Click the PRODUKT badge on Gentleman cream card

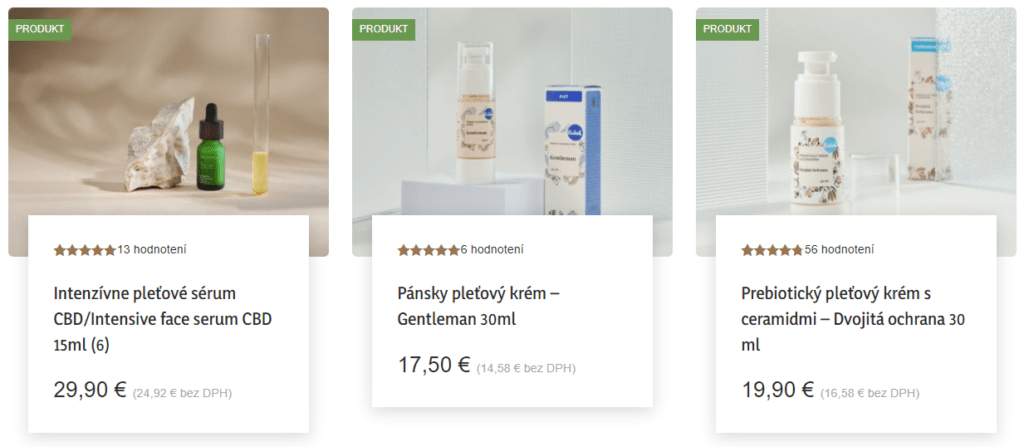click(x=383, y=29)
